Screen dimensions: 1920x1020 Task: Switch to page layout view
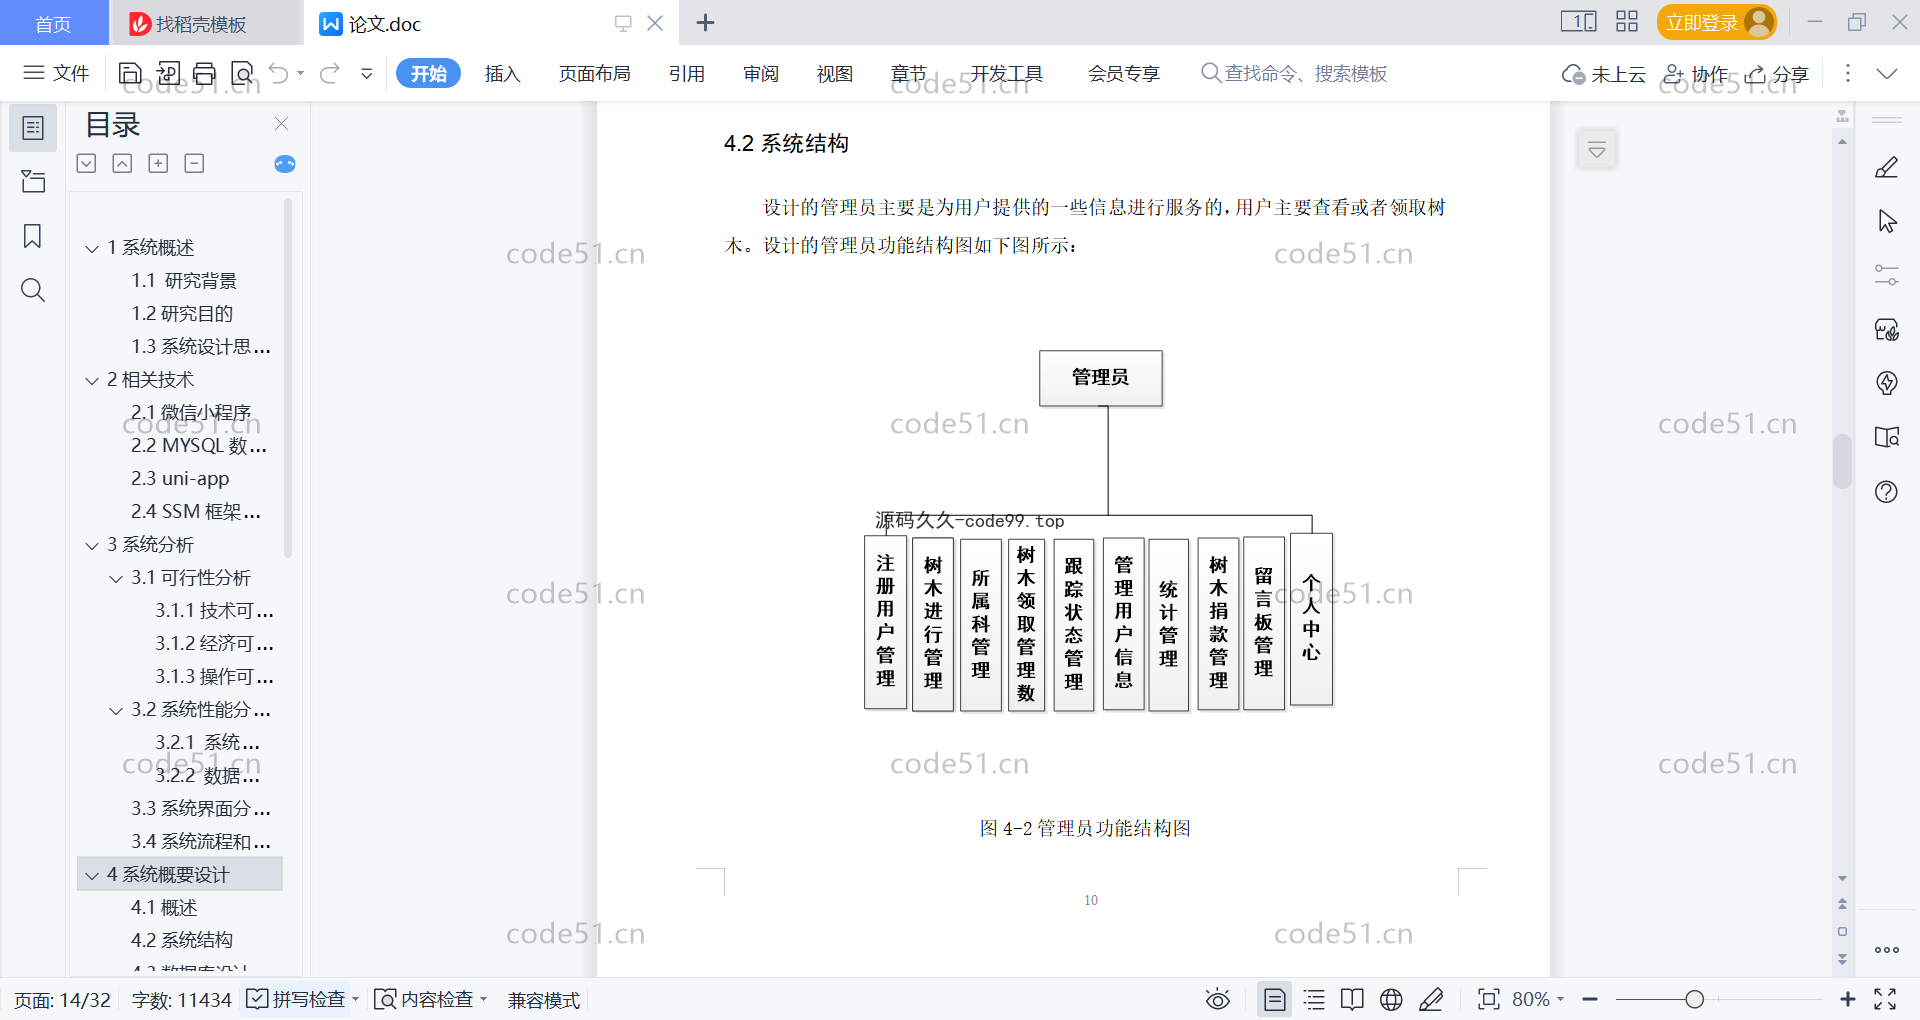pos(1275,999)
